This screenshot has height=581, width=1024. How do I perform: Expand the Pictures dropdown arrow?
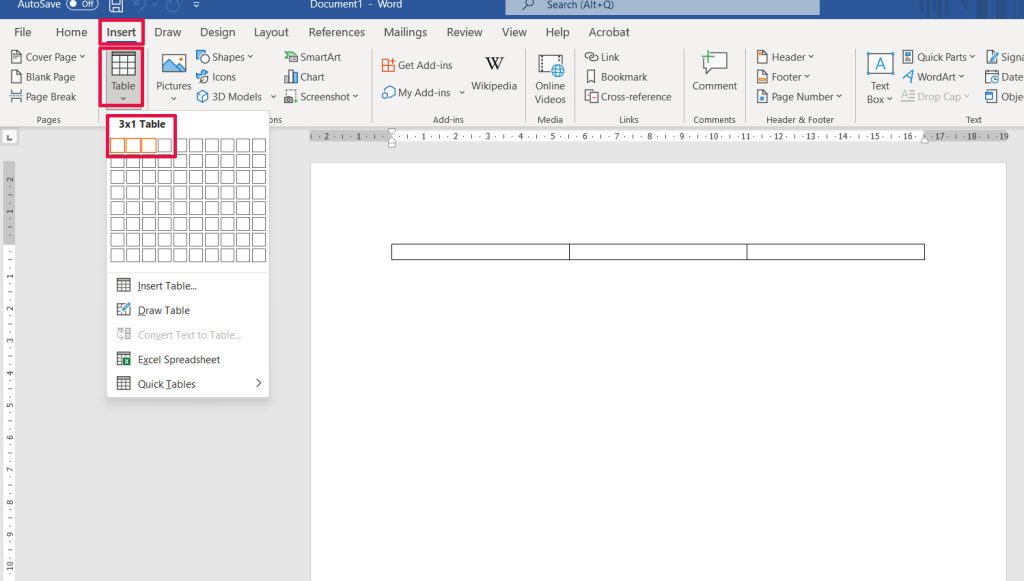click(x=174, y=99)
